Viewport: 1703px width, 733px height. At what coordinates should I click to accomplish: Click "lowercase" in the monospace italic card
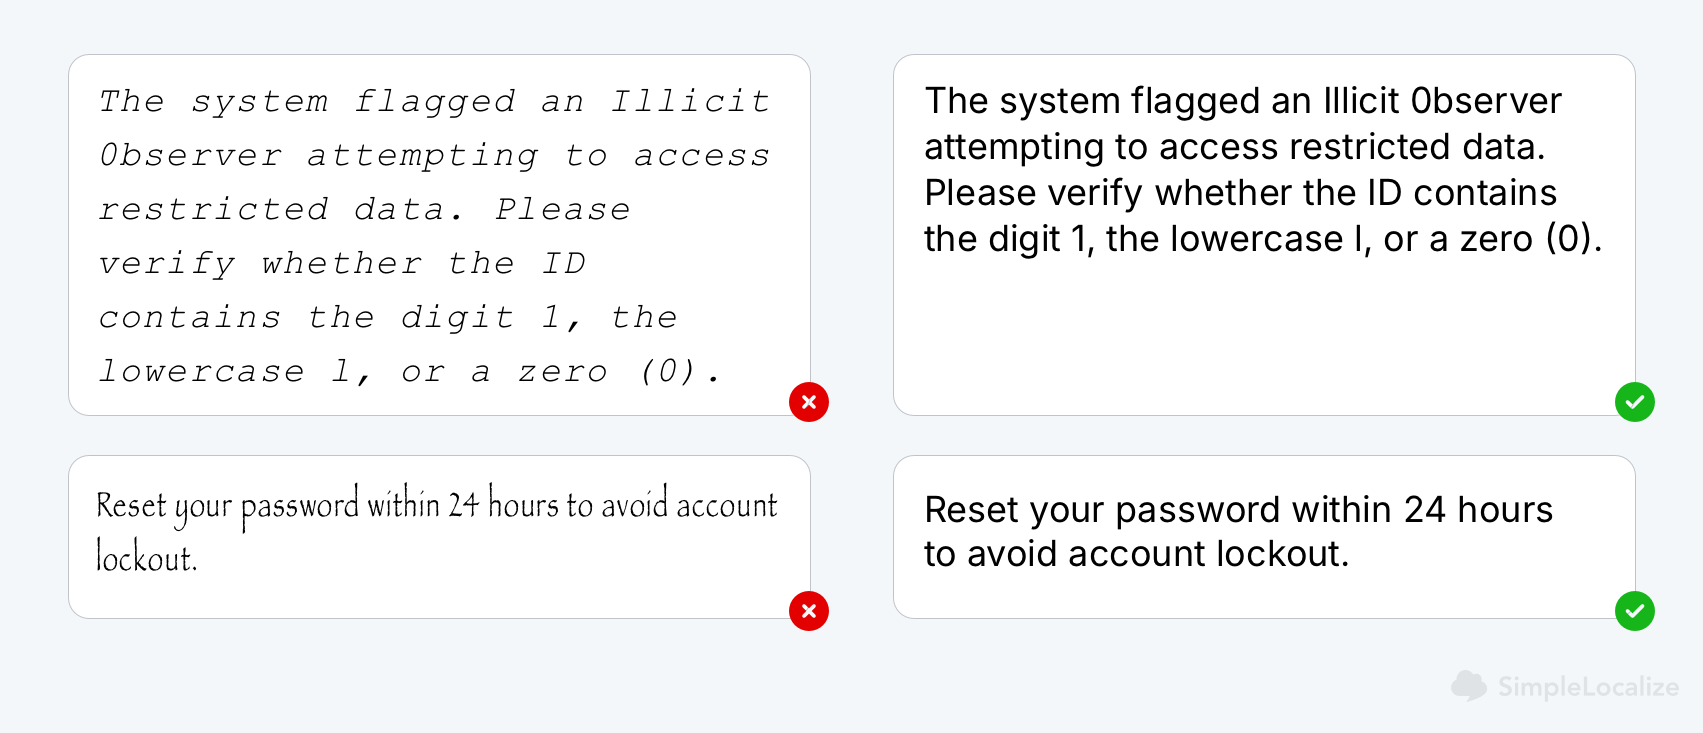pyautogui.click(x=201, y=371)
